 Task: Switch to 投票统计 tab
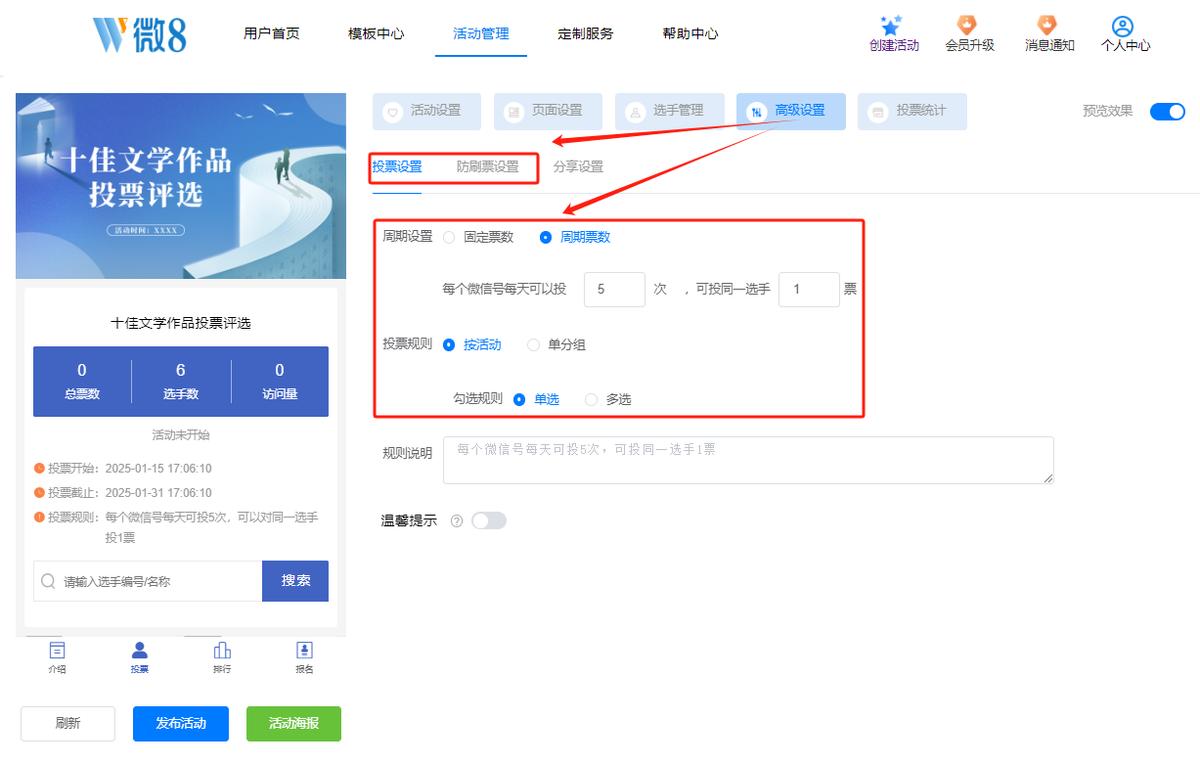[x=913, y=111]
